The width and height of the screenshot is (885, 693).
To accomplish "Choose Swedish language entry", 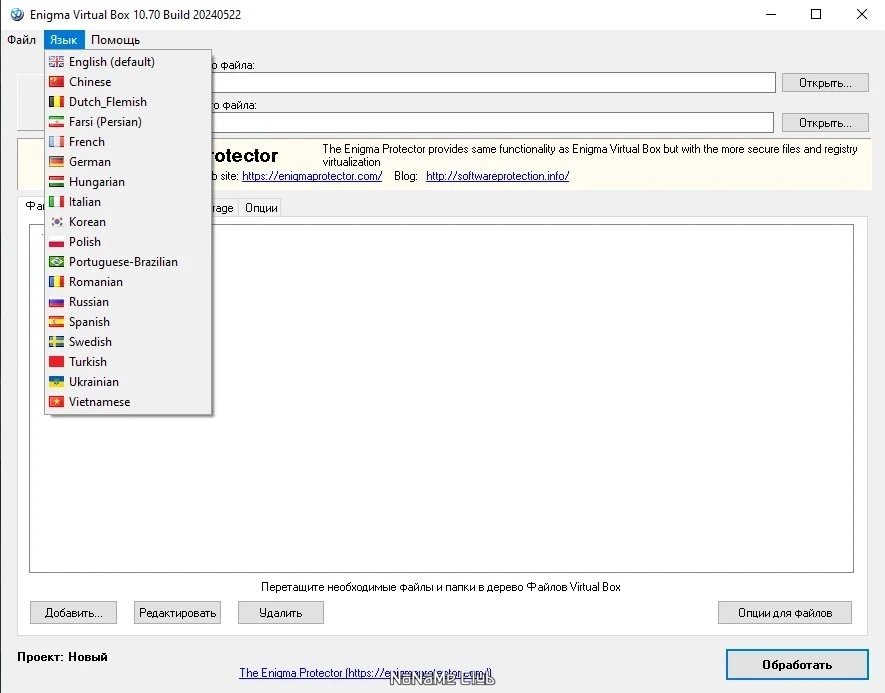I will click(128, 341).
